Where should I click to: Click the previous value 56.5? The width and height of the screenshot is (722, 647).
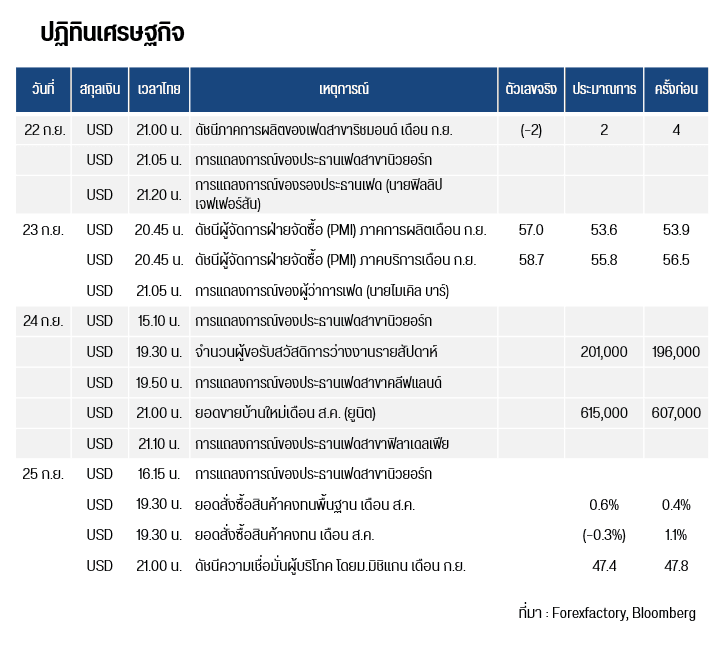[x=676, y=260]
